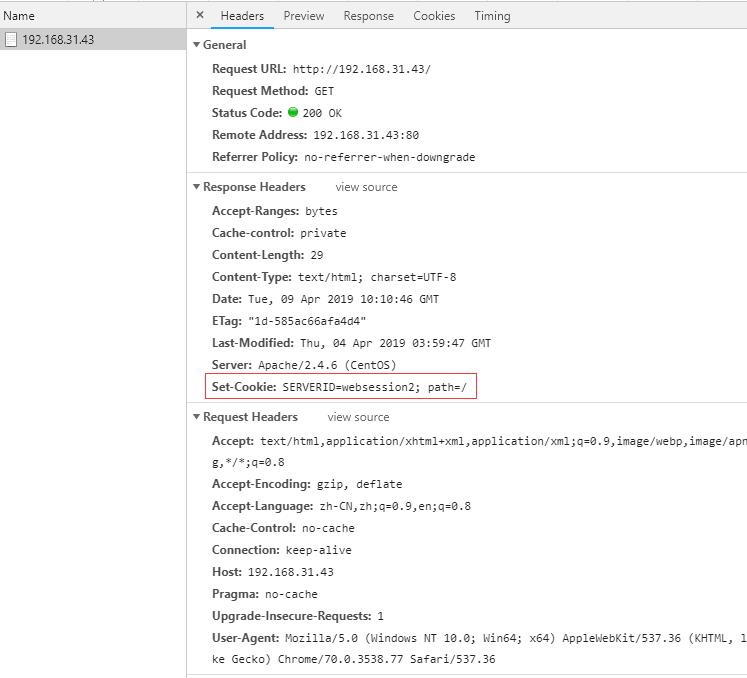Select the Date header value
This screenshot has width=747, height=678.
(343, 299)
